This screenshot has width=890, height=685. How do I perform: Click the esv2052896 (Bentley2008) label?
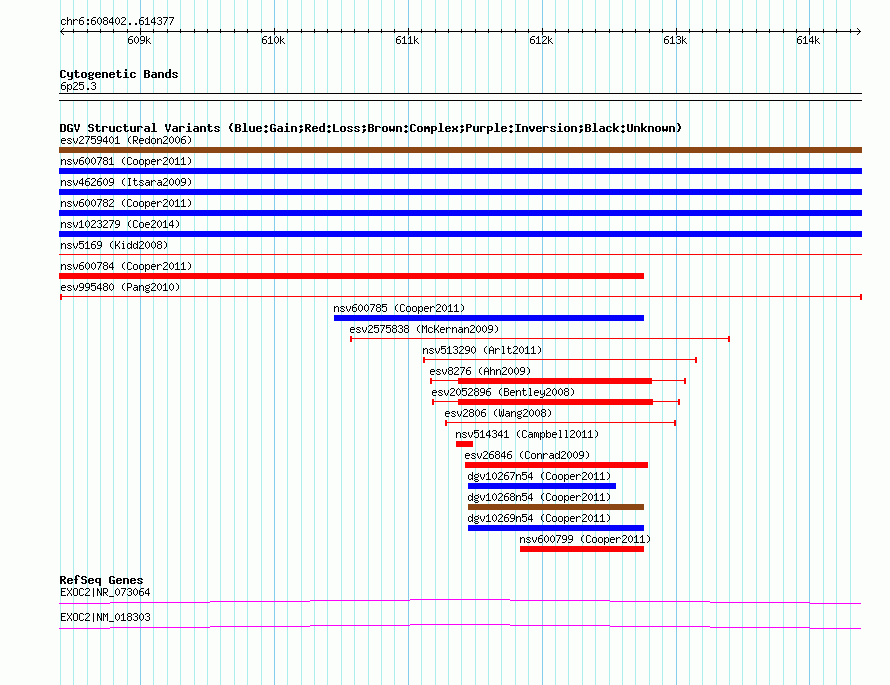503,392
